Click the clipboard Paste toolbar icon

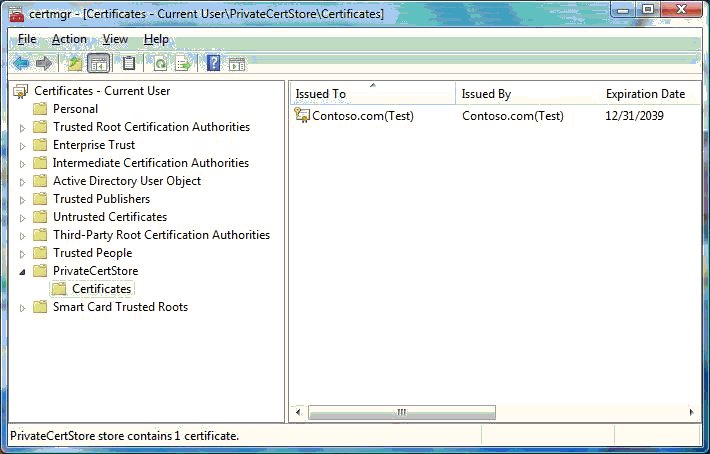[129, 63]
